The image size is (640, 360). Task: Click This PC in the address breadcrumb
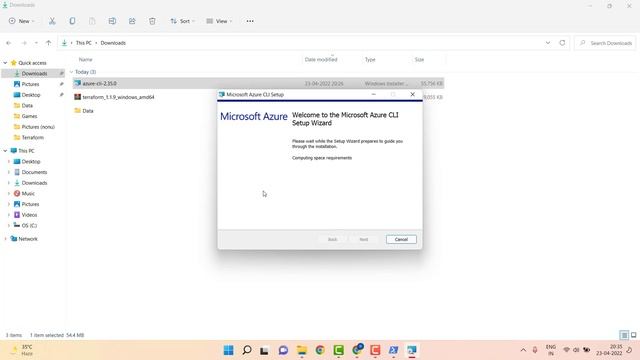pos(84,43)
